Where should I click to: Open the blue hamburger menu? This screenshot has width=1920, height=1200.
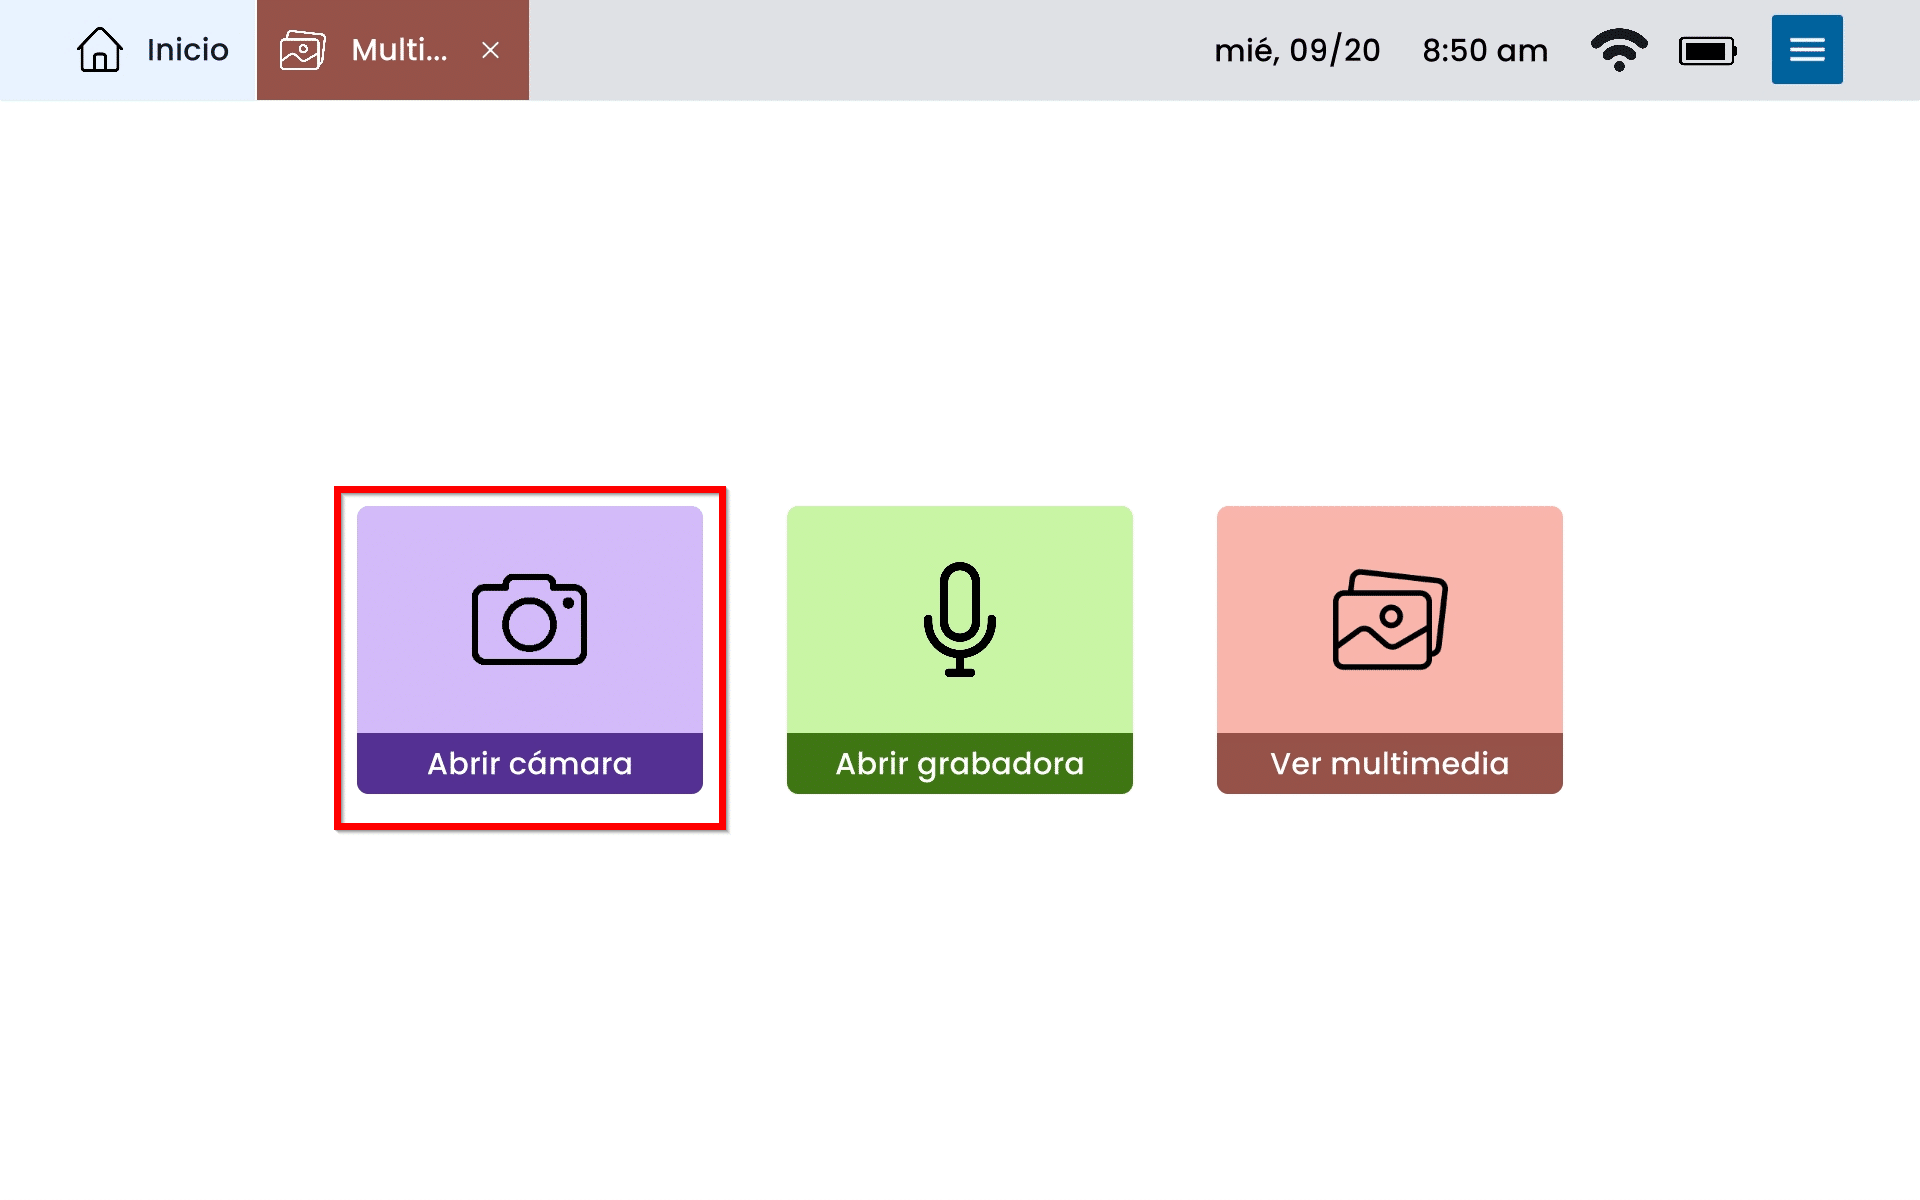(1806, 50)
